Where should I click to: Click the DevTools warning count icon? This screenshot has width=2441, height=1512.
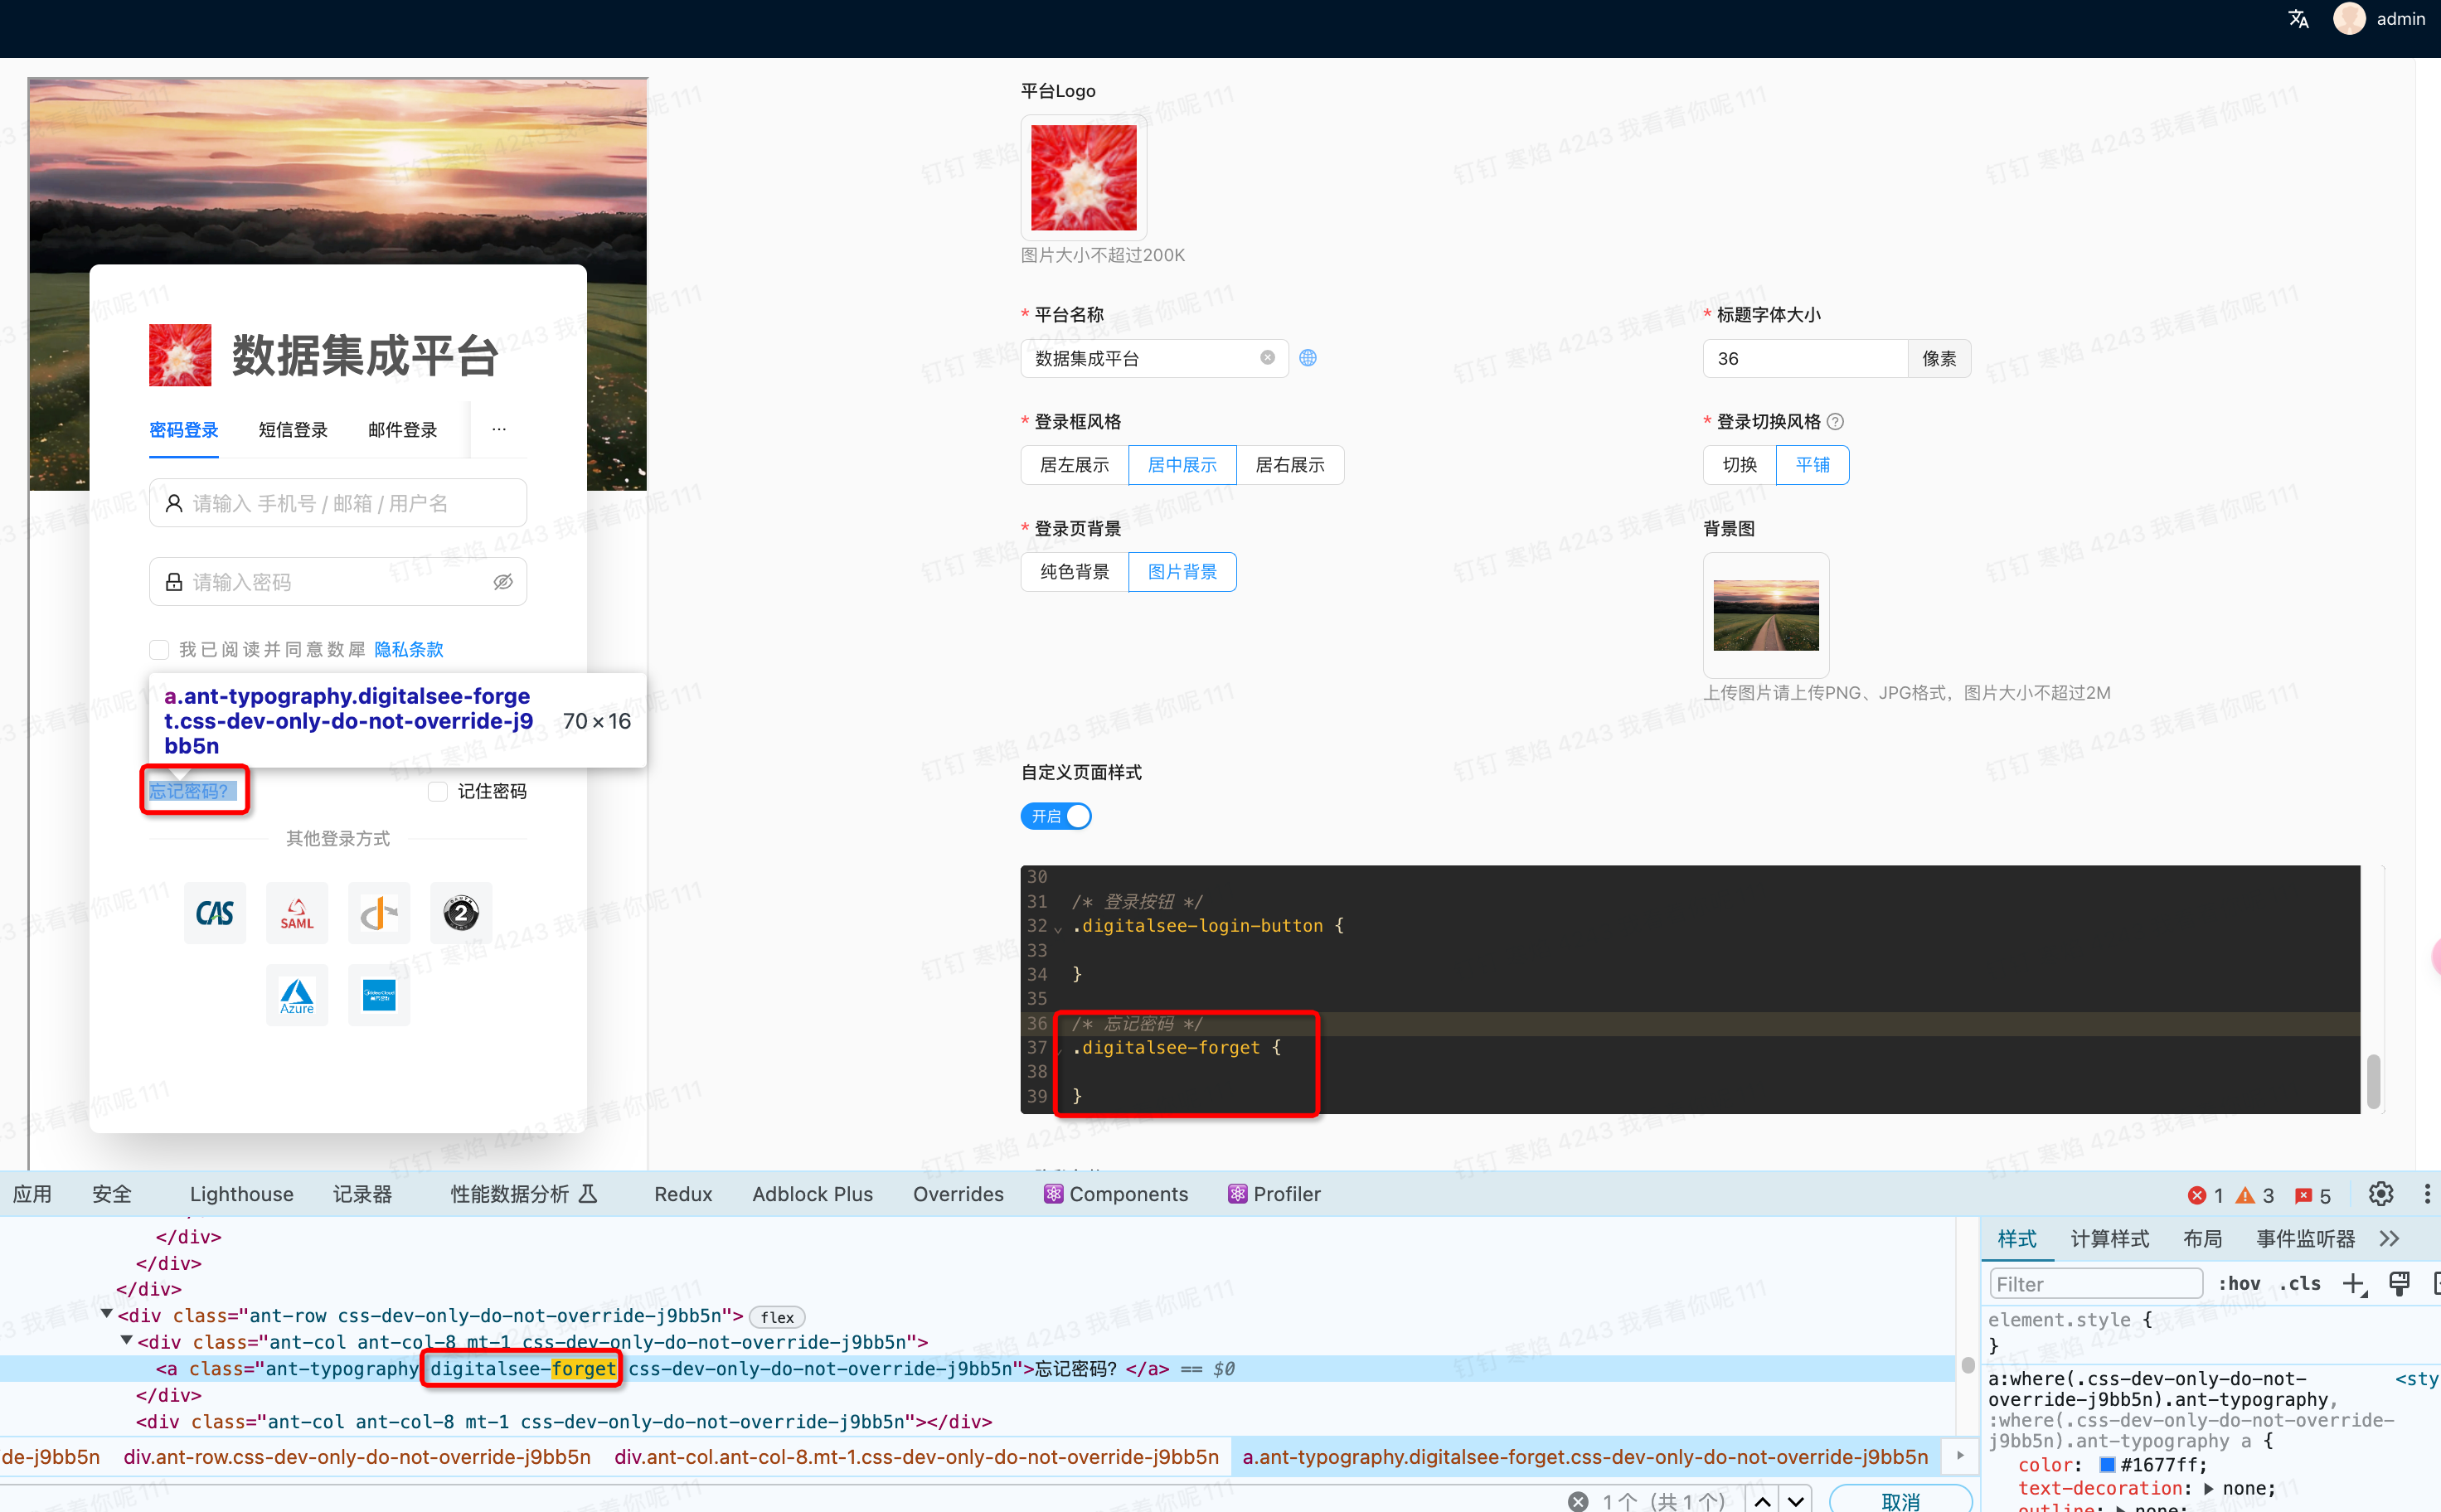pyautogui.click(x=2245, y=1195)
